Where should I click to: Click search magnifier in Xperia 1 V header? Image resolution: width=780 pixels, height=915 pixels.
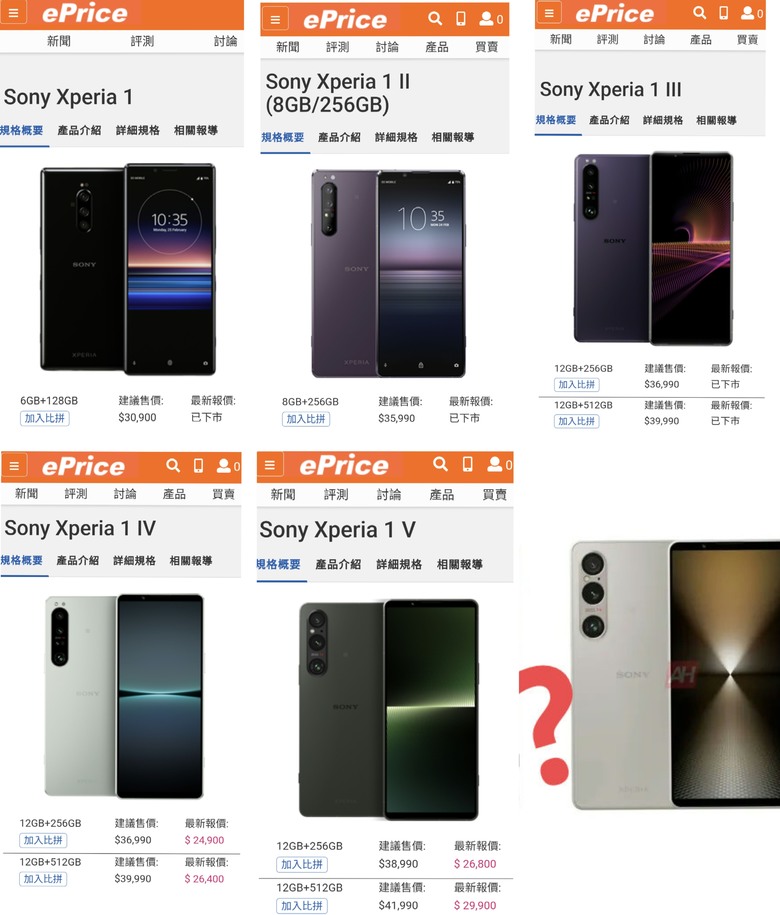pyautogui.click(x=440, y=465)
